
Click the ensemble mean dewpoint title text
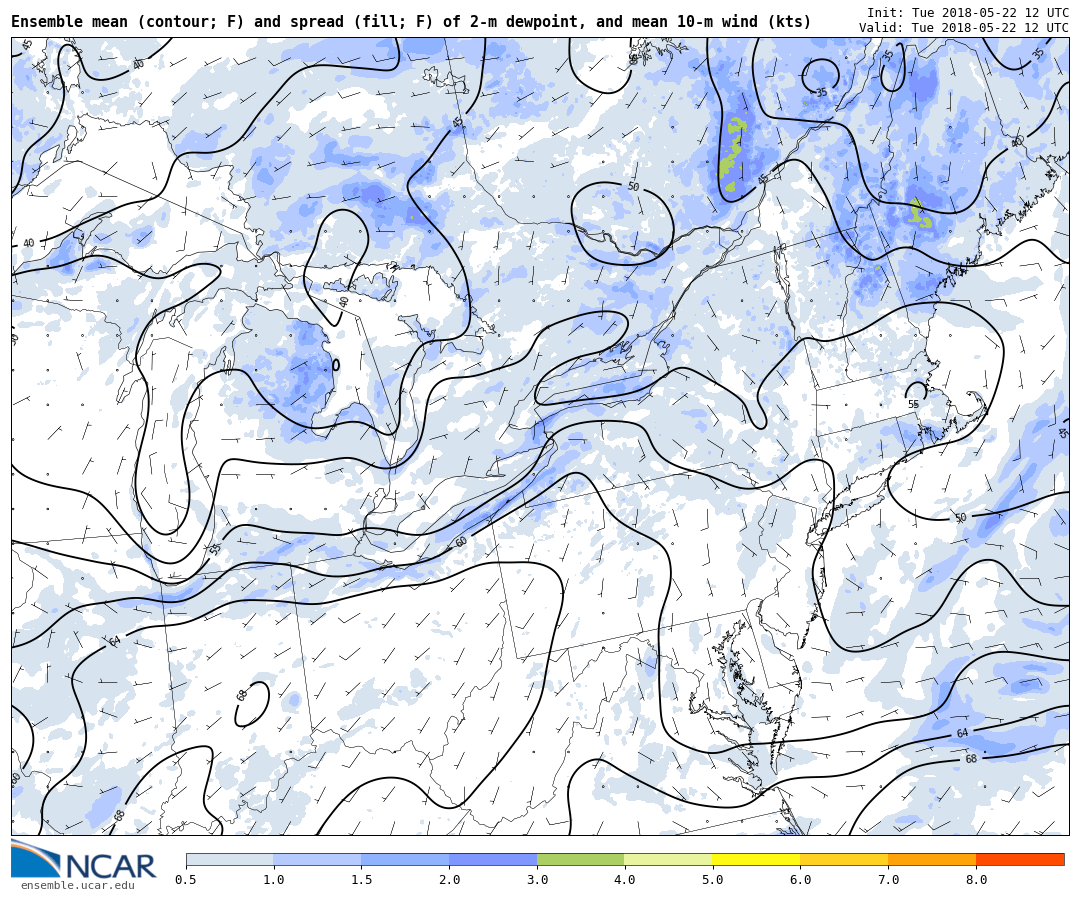pyautogui.click(x=411, y=22)
